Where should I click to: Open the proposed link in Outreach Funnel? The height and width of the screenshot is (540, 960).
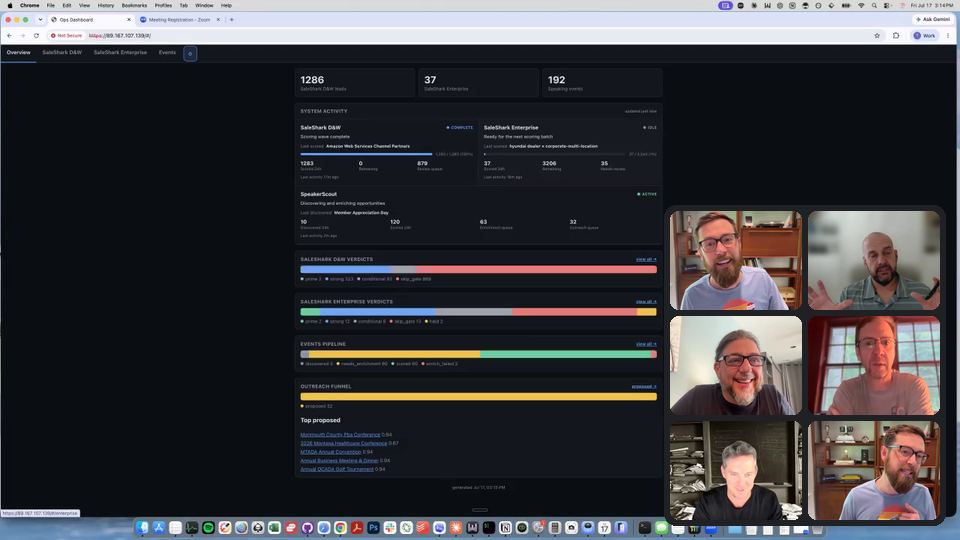(644, 387)
